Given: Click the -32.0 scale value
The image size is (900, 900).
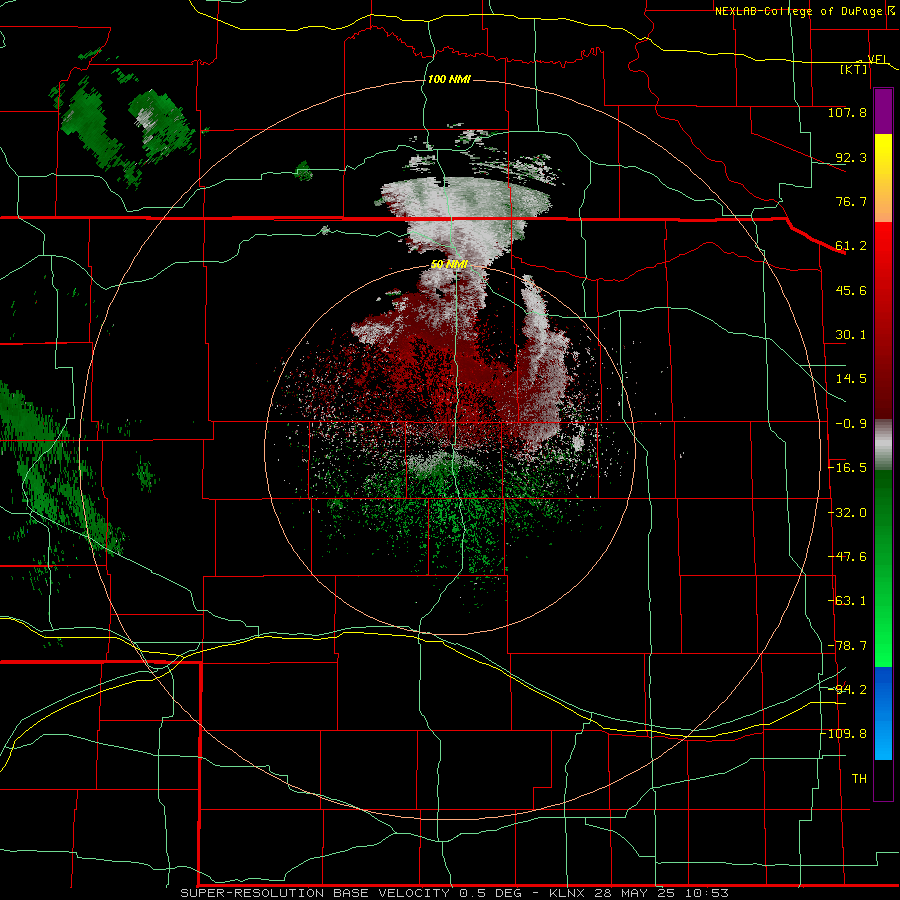Looking at the screenshot, I should click(847, 513).
